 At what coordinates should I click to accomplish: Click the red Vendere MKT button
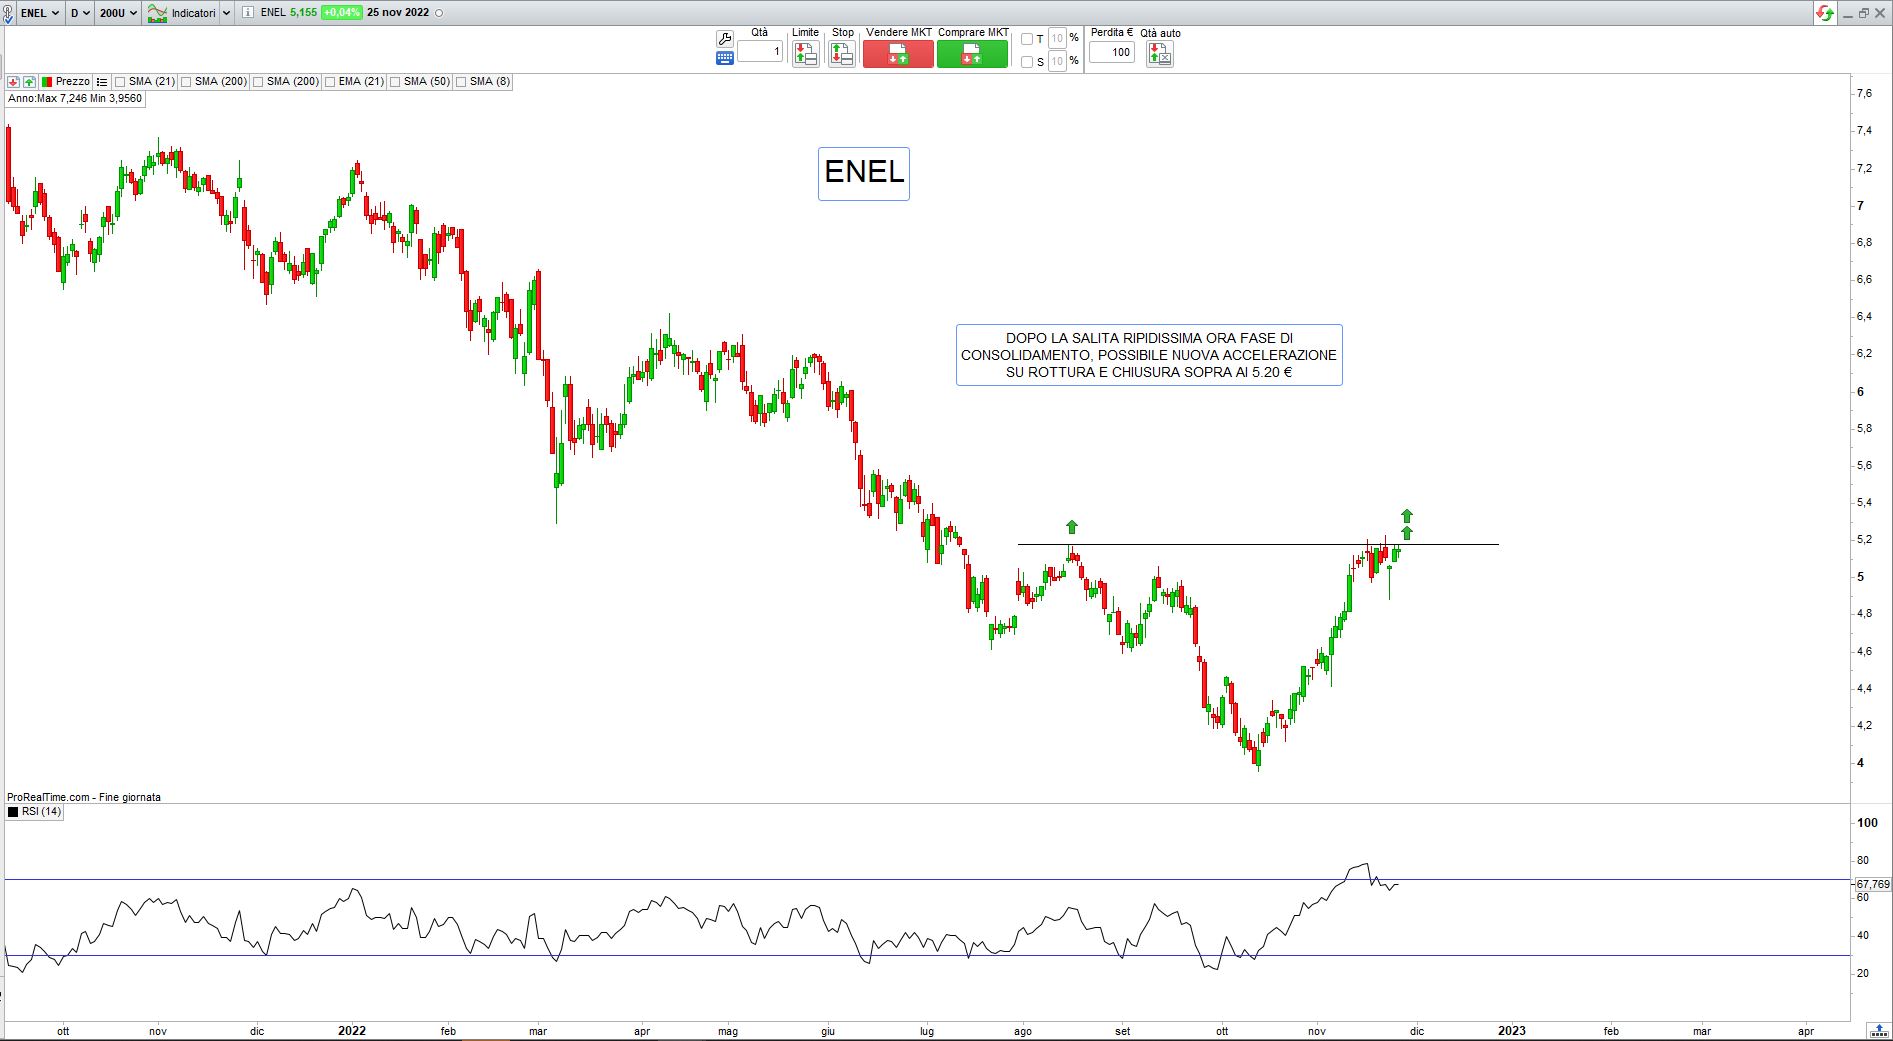click(x=898, y=54)
